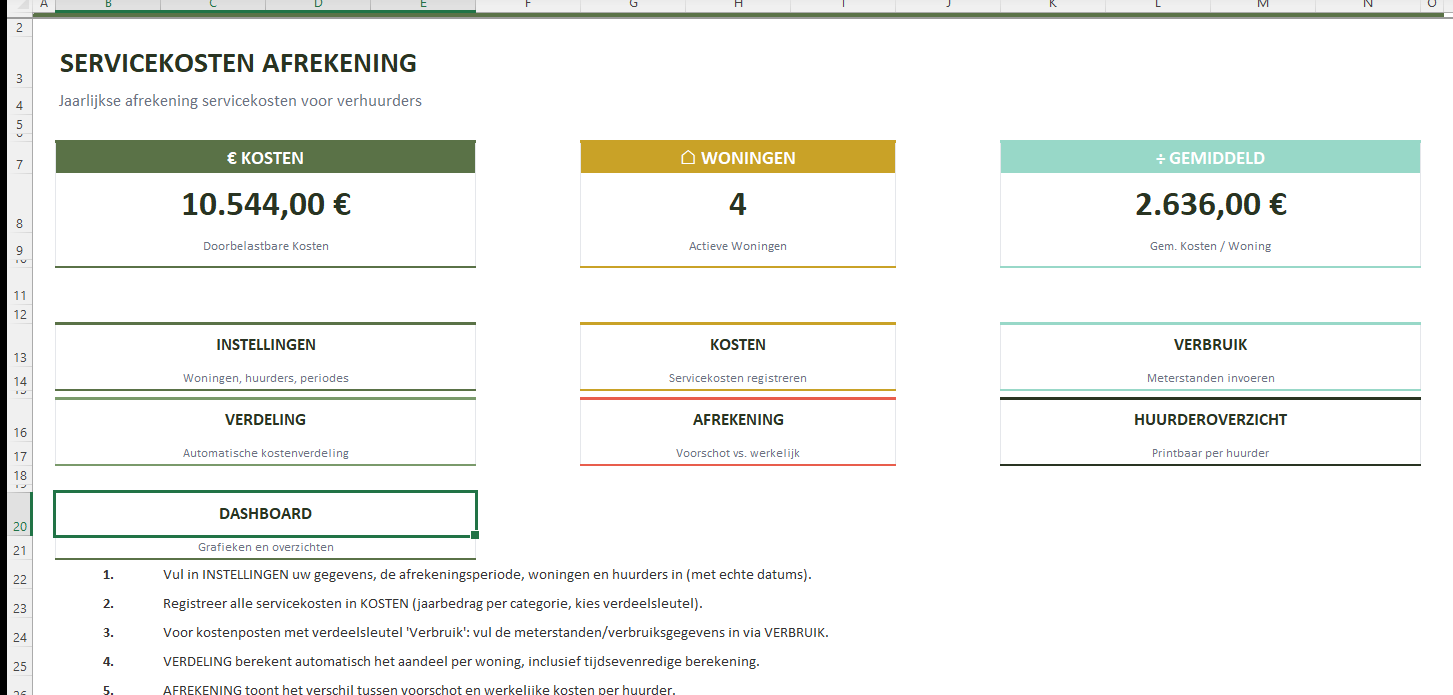Click the fill handle of the DASHBOARD cell
1453x695 pixels.
click(x=475, y=535)
